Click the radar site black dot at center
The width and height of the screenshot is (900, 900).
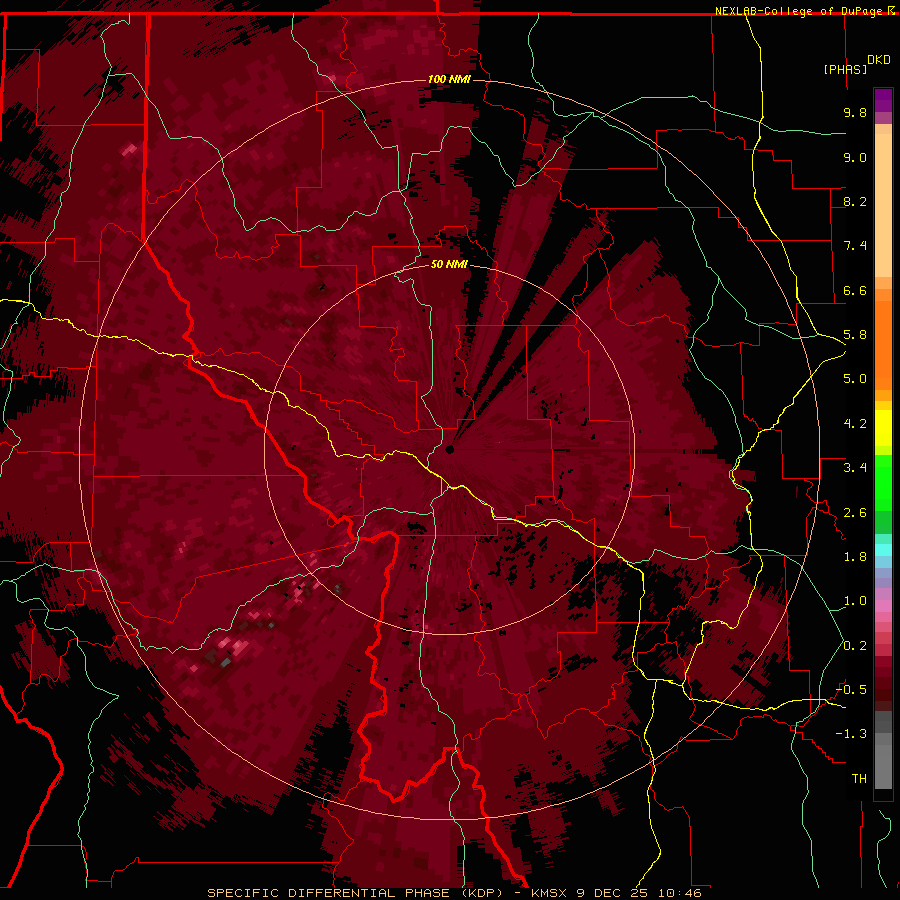(450, 449)
